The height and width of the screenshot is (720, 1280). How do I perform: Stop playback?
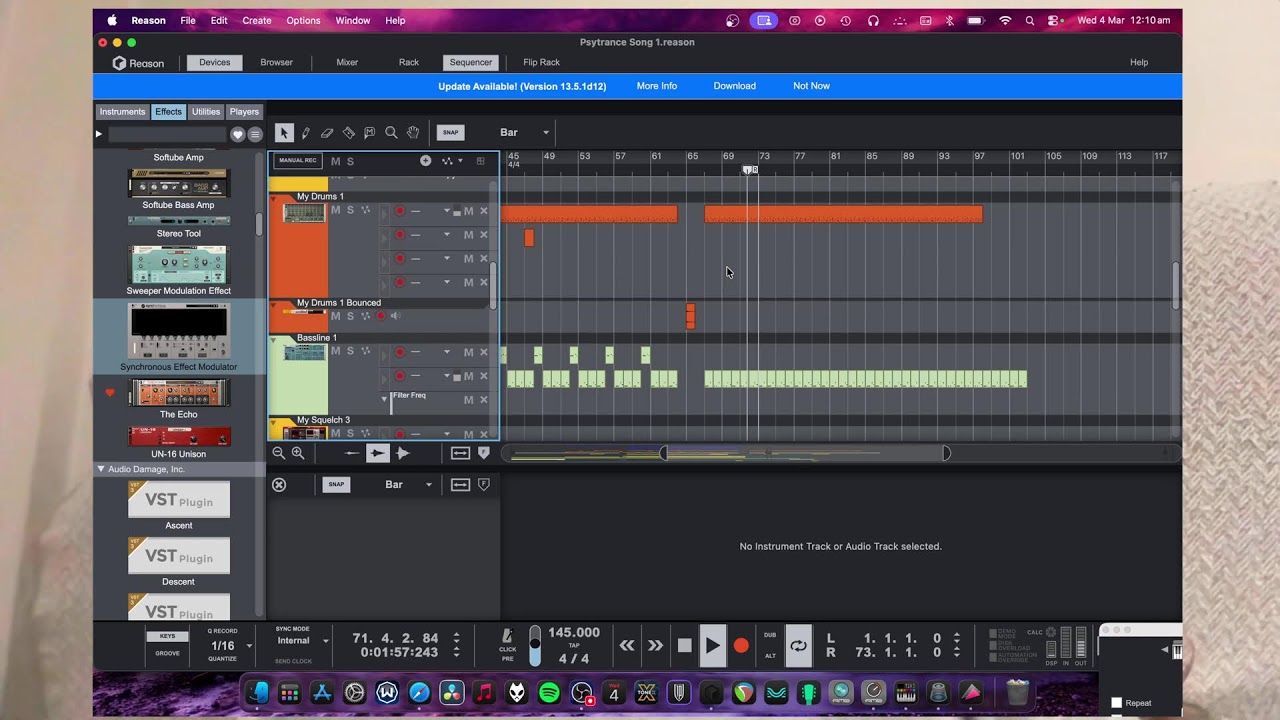click(x=685, y=646)
